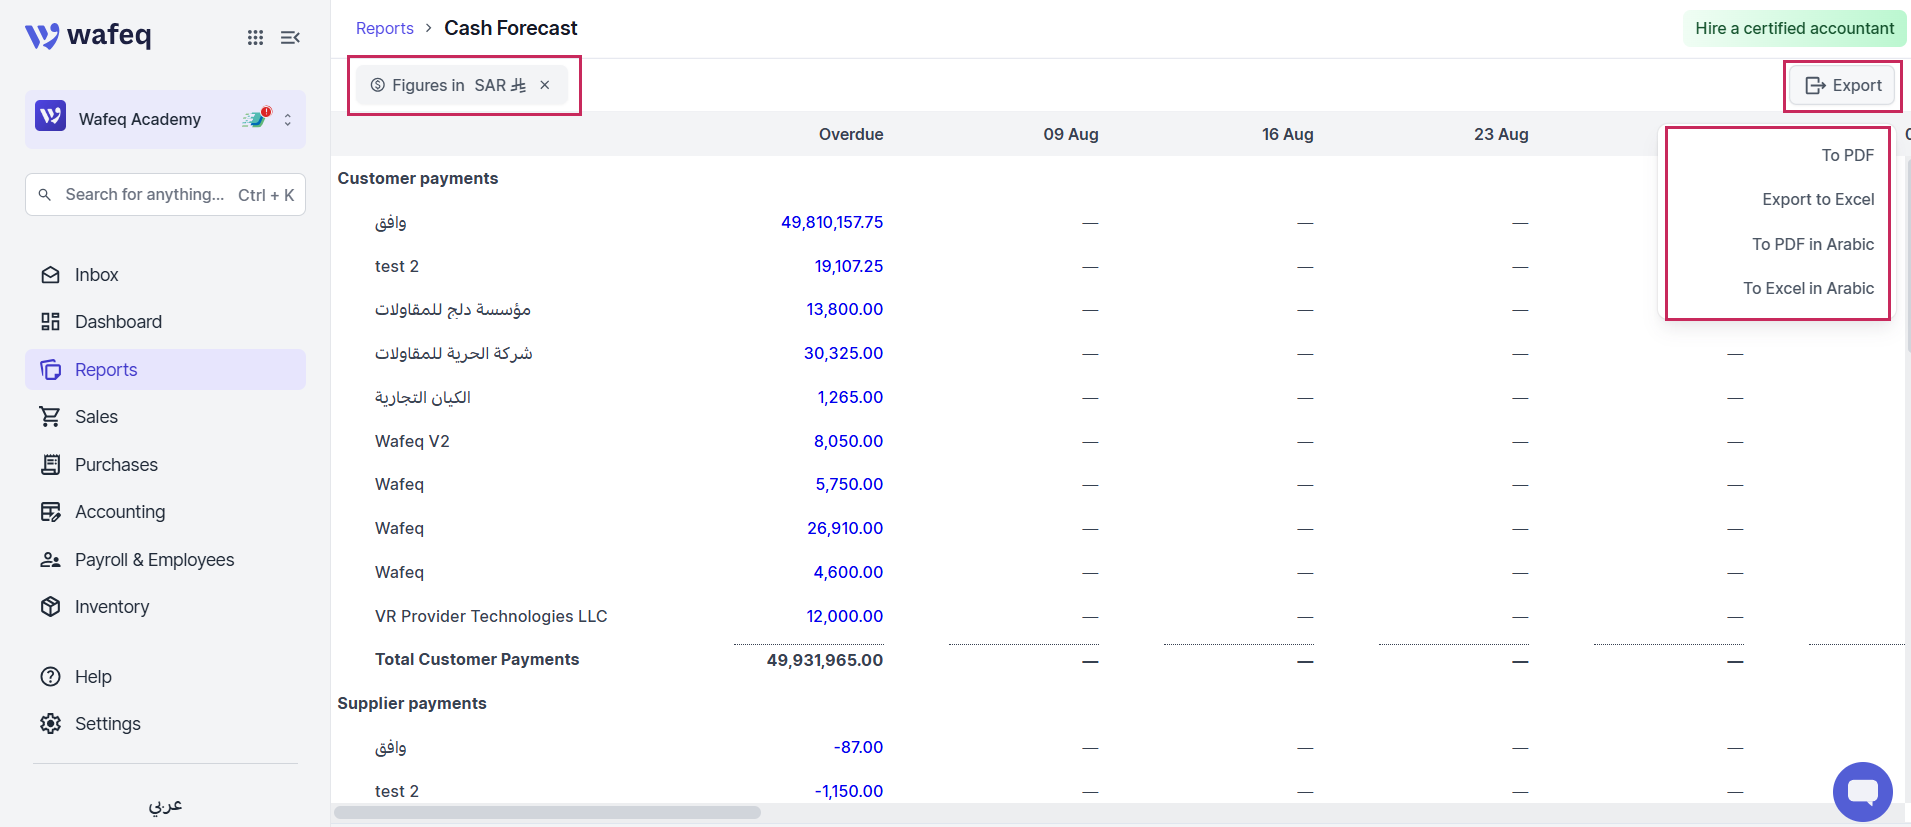This screenshot has height=827, width=1911.
Task: Expand the Wafeq Academy organization switcher
Action: tap(288, 119)
